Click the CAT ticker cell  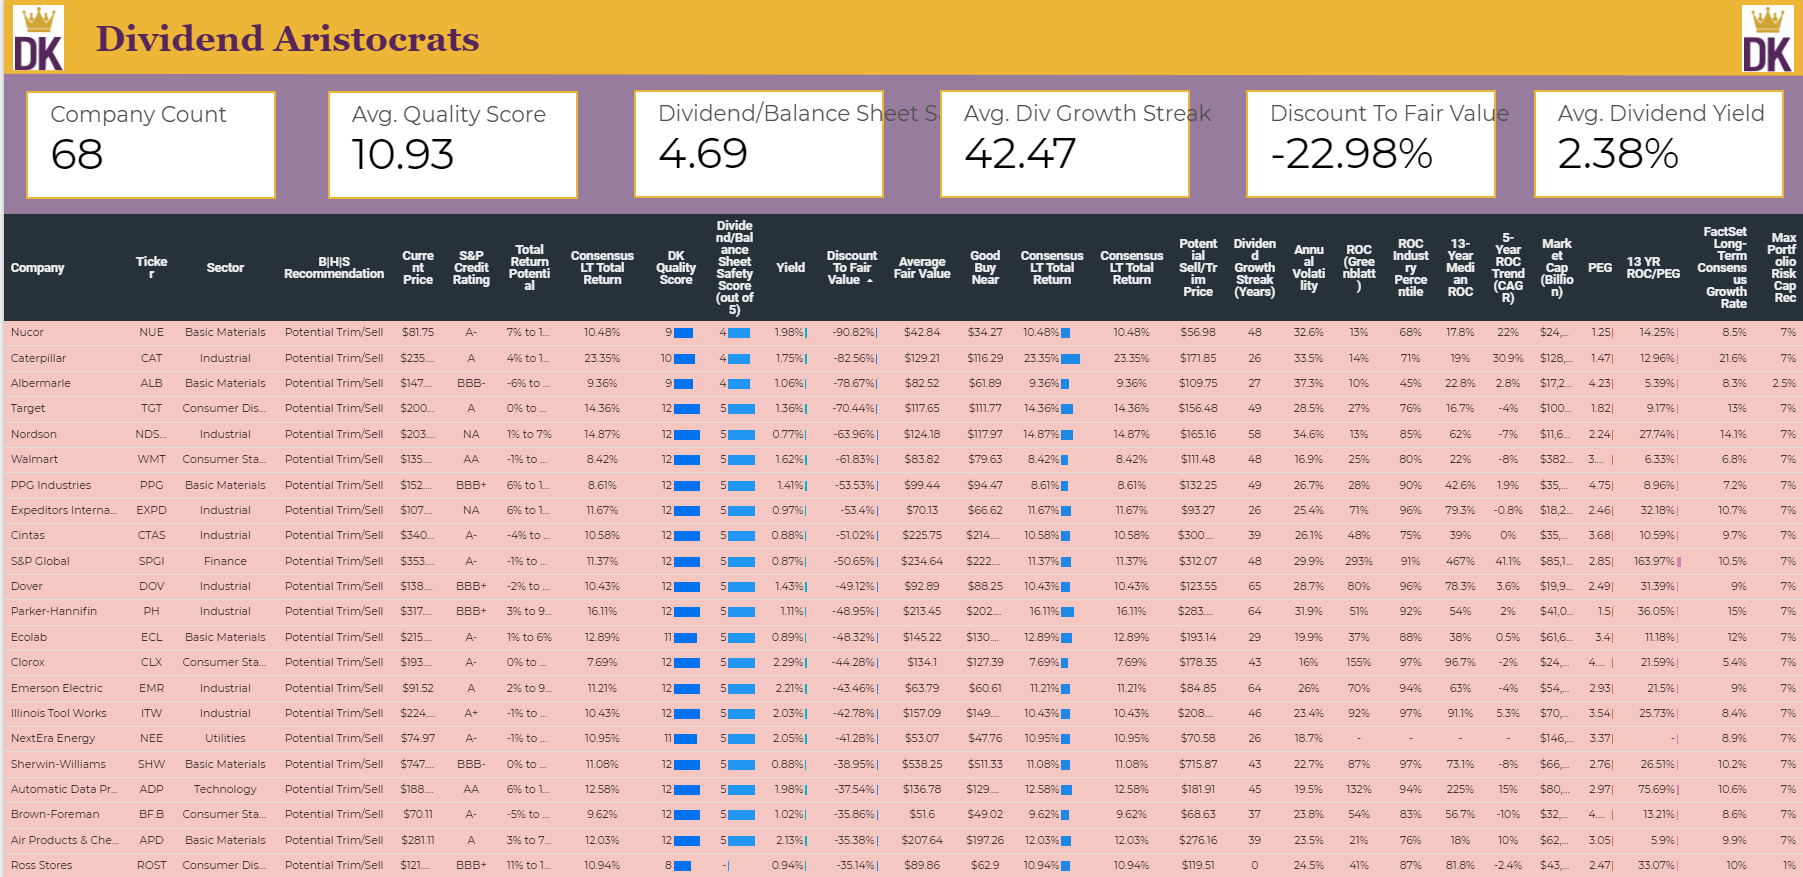point(151,358)
